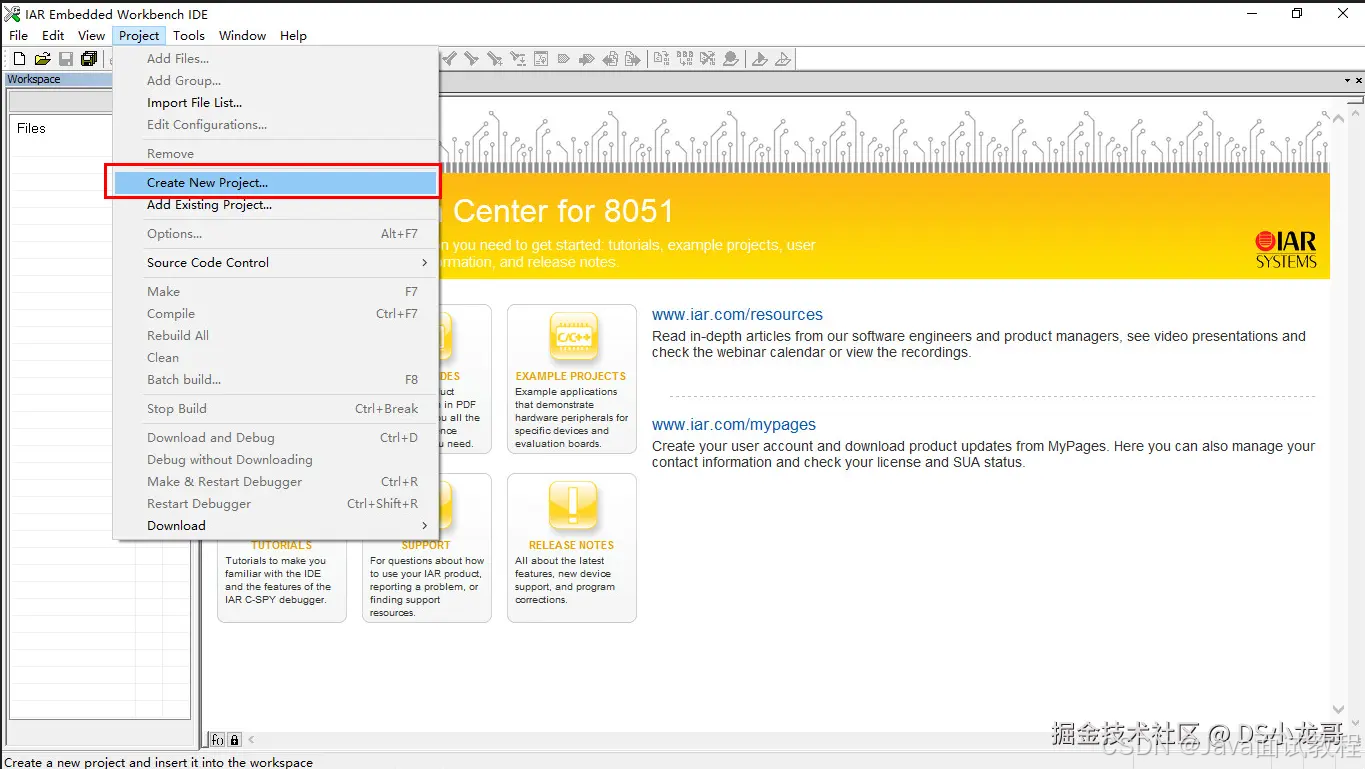Click the Save All toolbar icon
The width and height of the screenshot is (1365, 769).
88,59
